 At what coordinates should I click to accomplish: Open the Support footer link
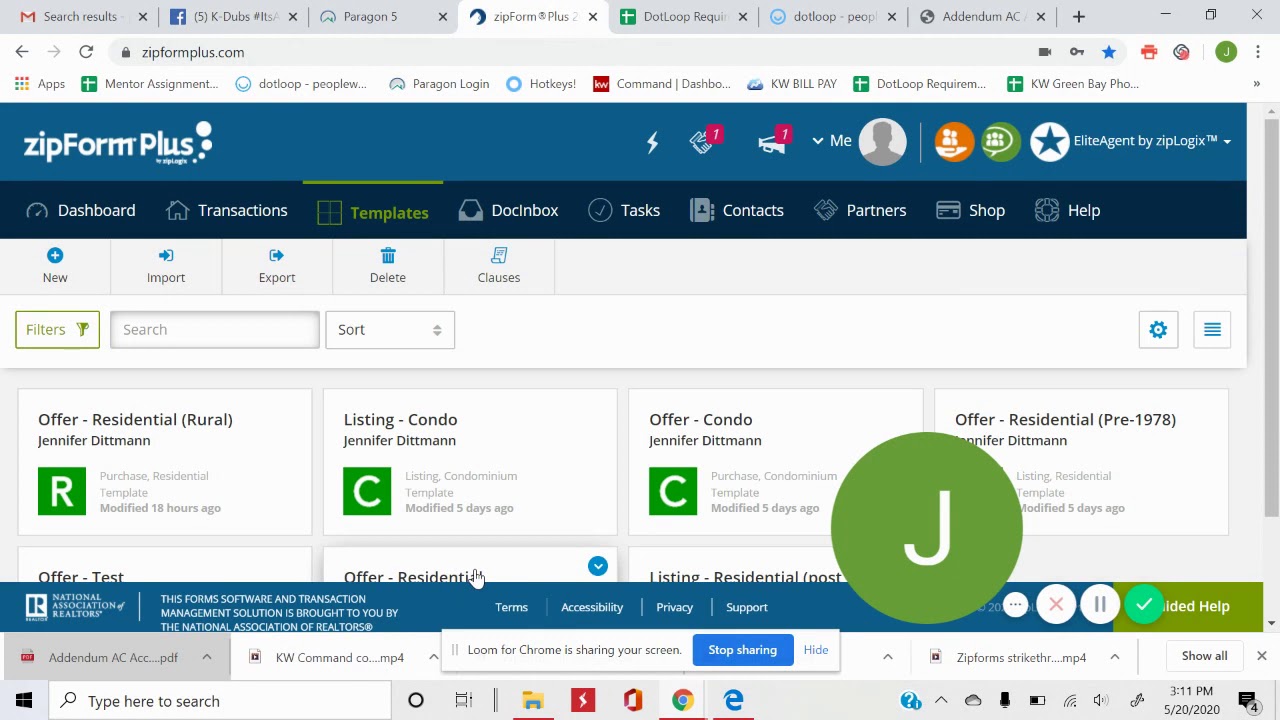point(747,607)
